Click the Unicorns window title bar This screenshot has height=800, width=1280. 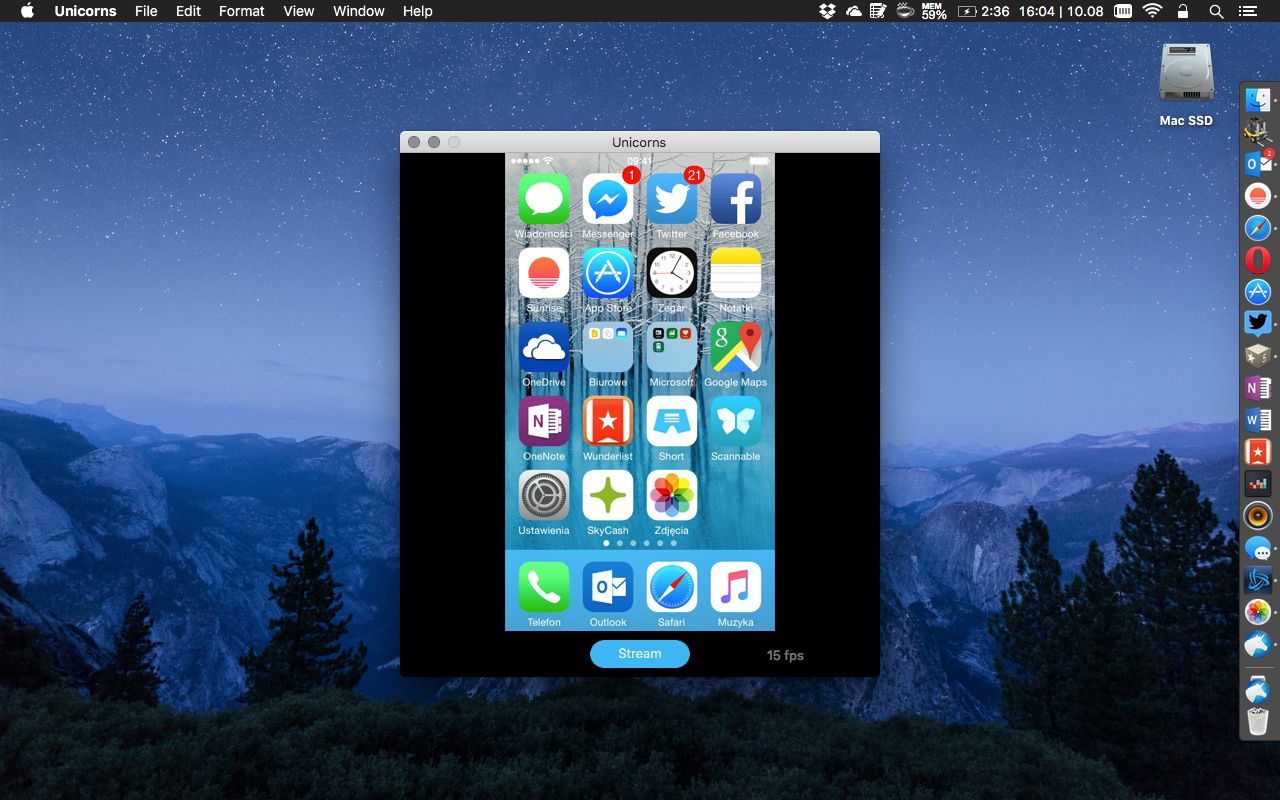click(640, 142)
